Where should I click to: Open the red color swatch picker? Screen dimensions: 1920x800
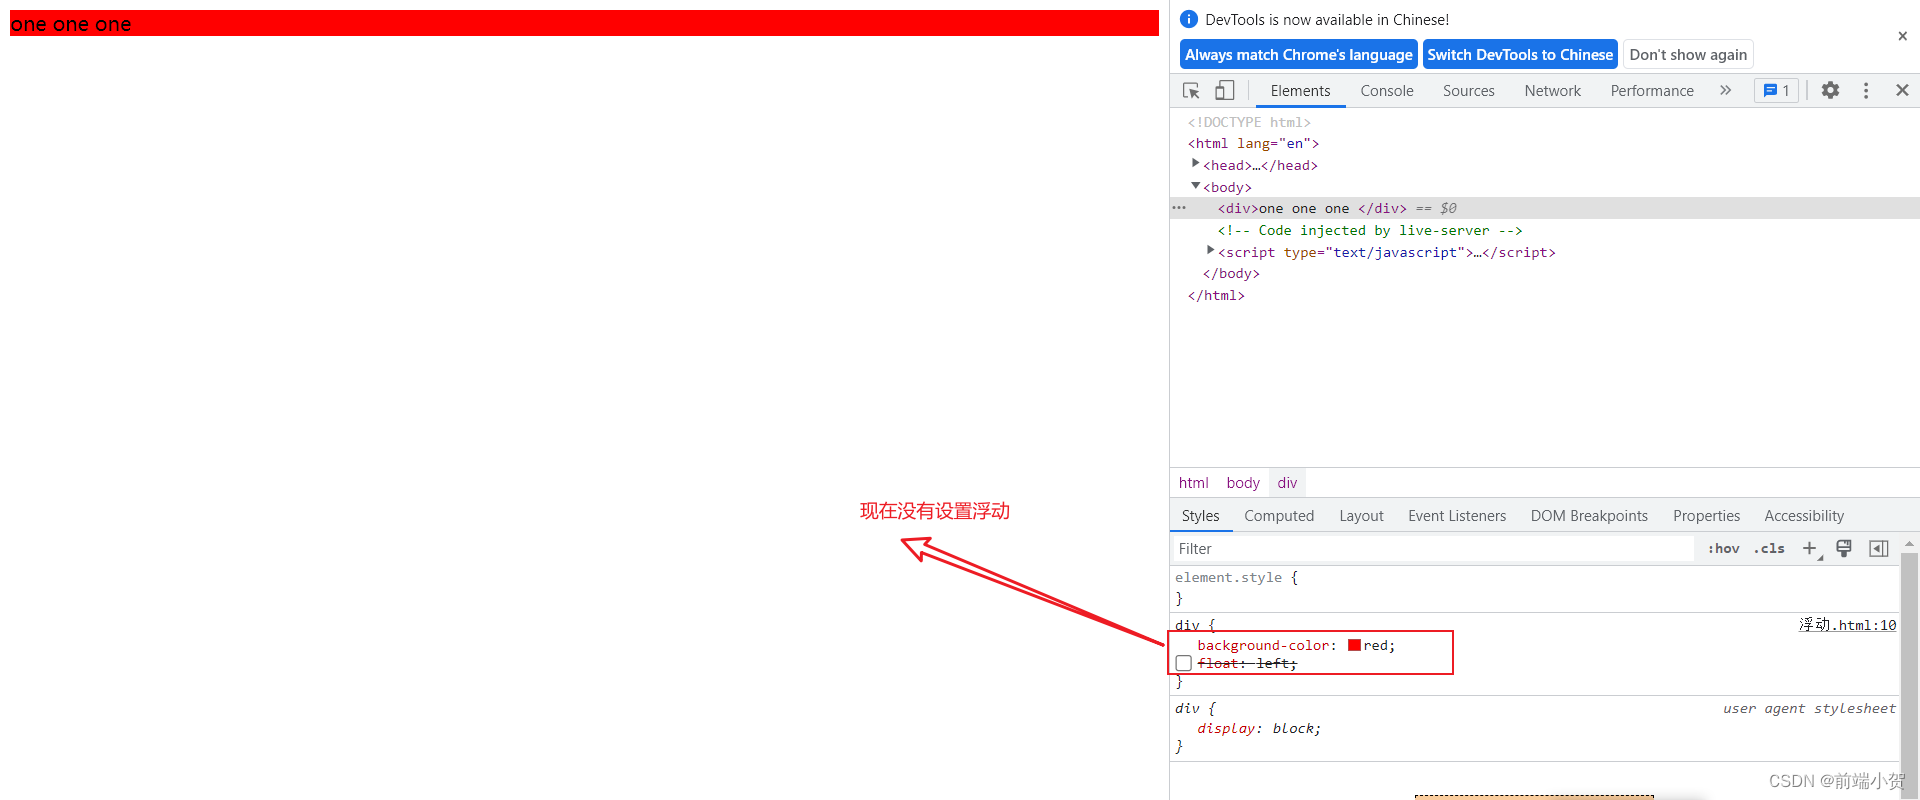tap(1354, 645)
